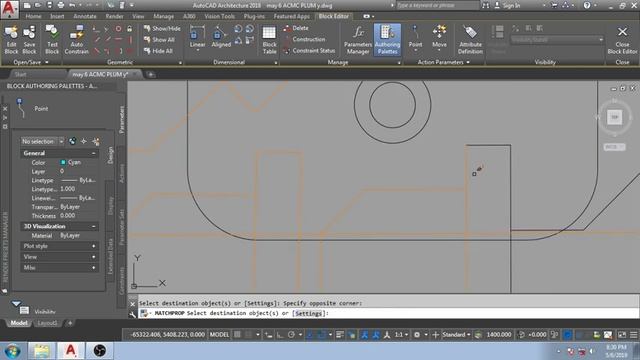
Task: Open the Block Table tool
Action: click(x=269, y=40)
